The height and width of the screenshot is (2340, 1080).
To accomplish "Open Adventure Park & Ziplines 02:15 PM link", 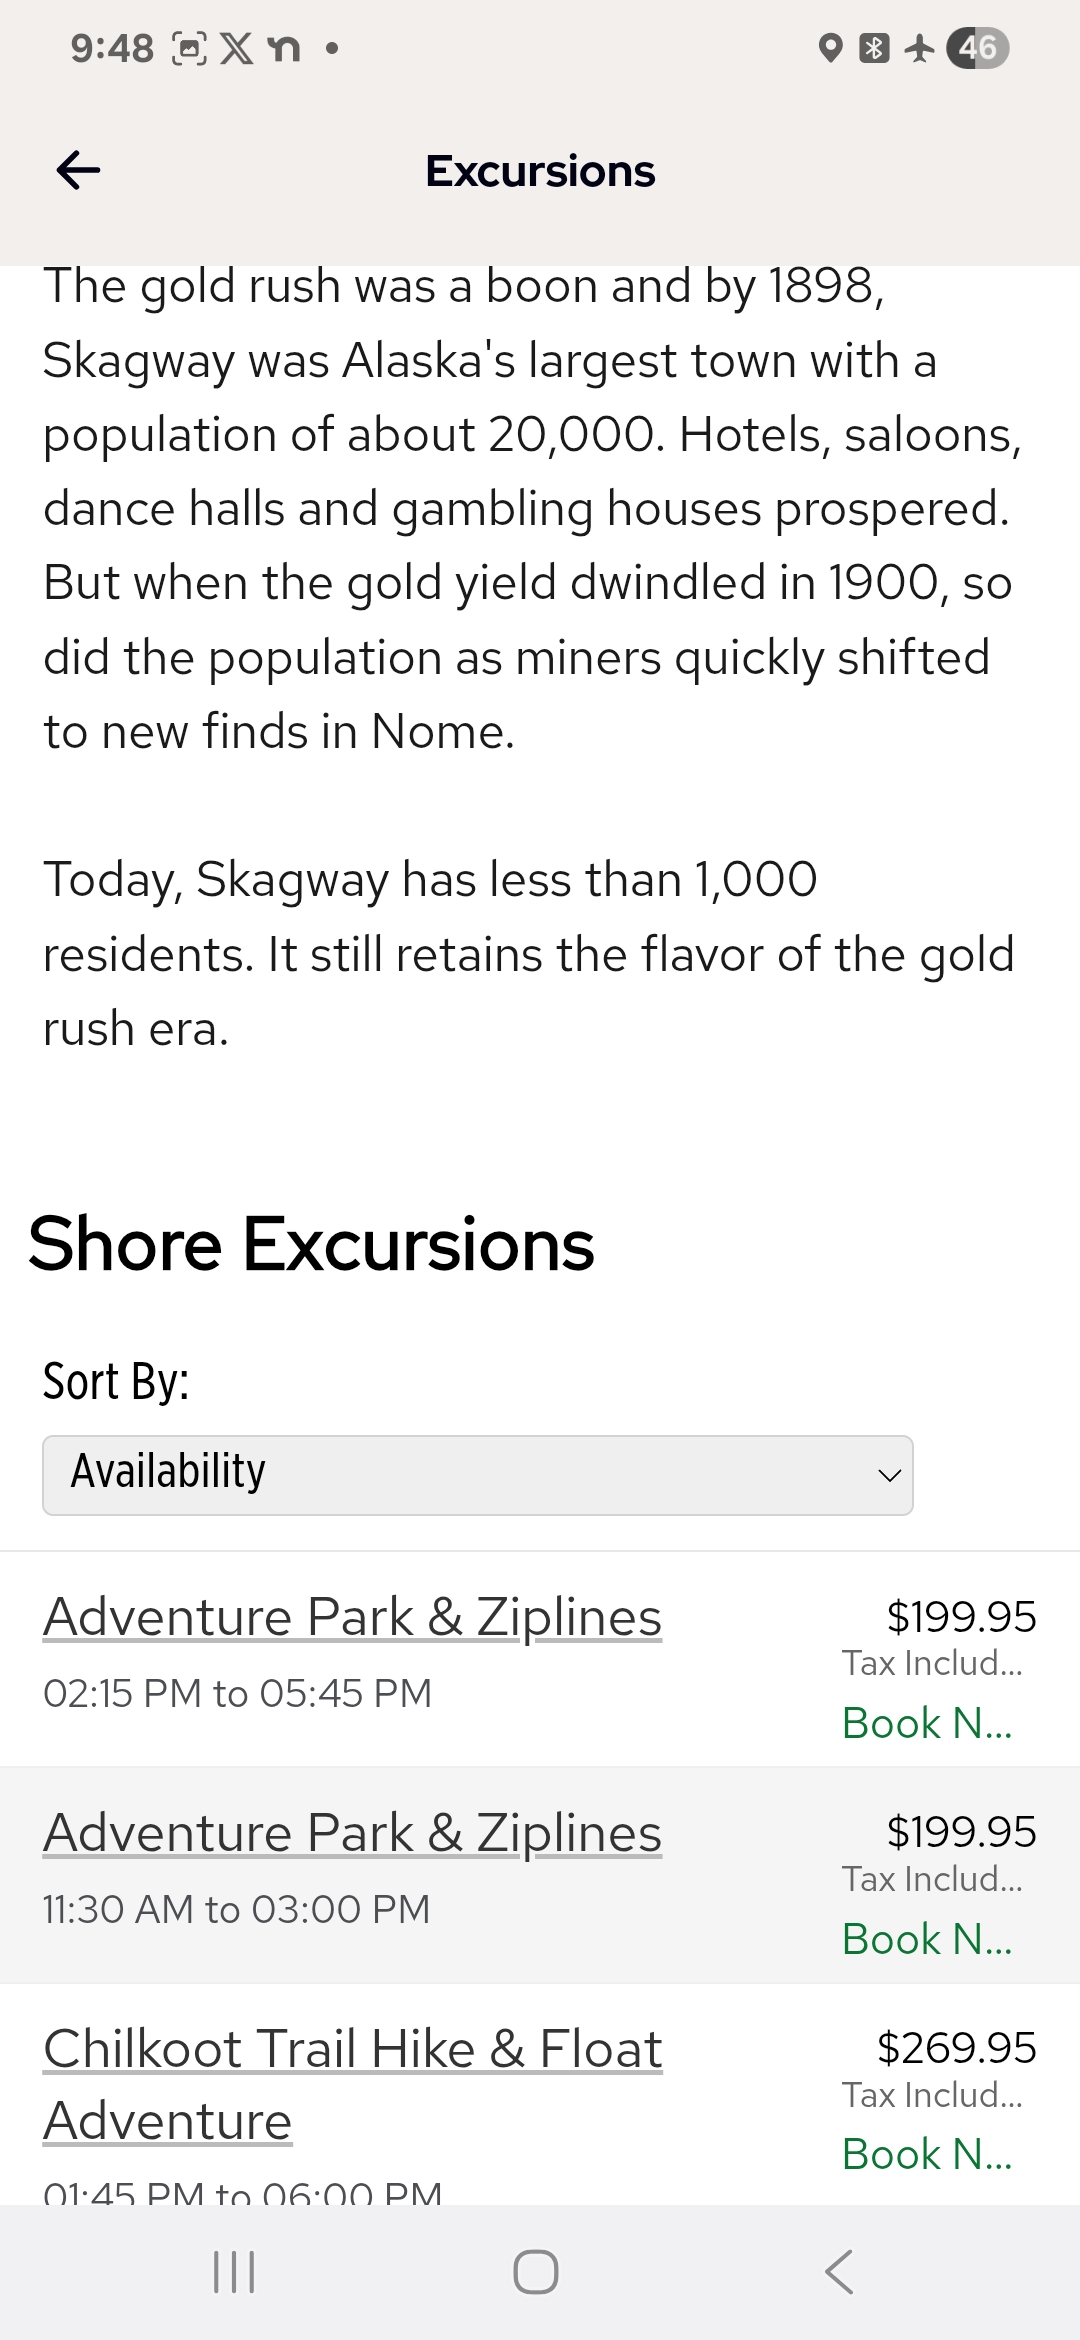I will click(x=352, y=1617).
